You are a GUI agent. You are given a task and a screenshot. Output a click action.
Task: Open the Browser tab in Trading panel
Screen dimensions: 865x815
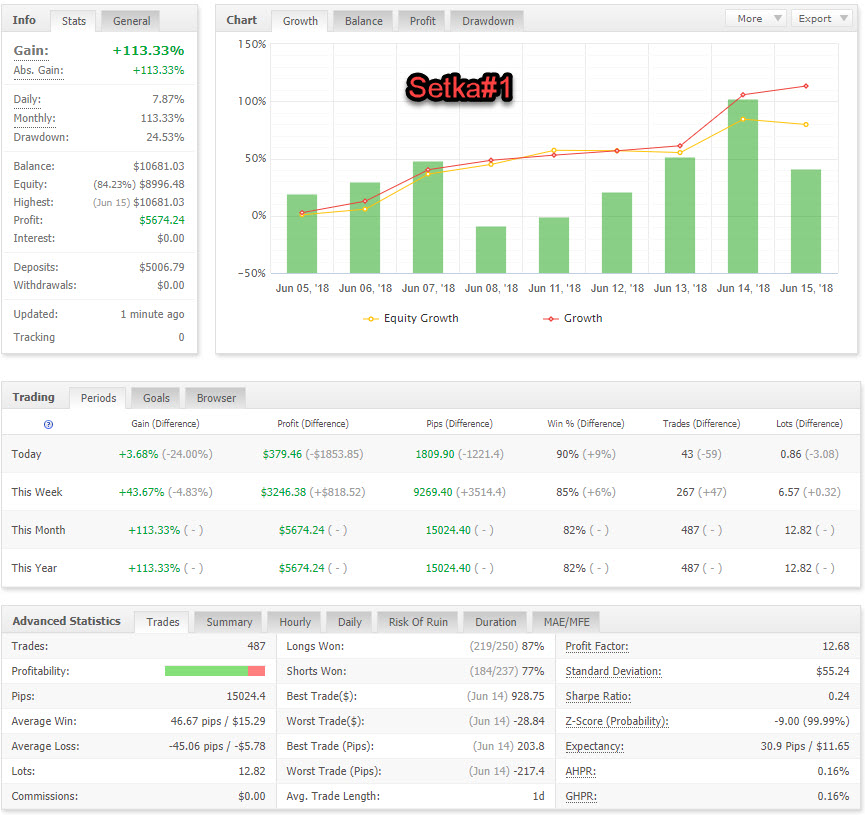pos(216,398)
